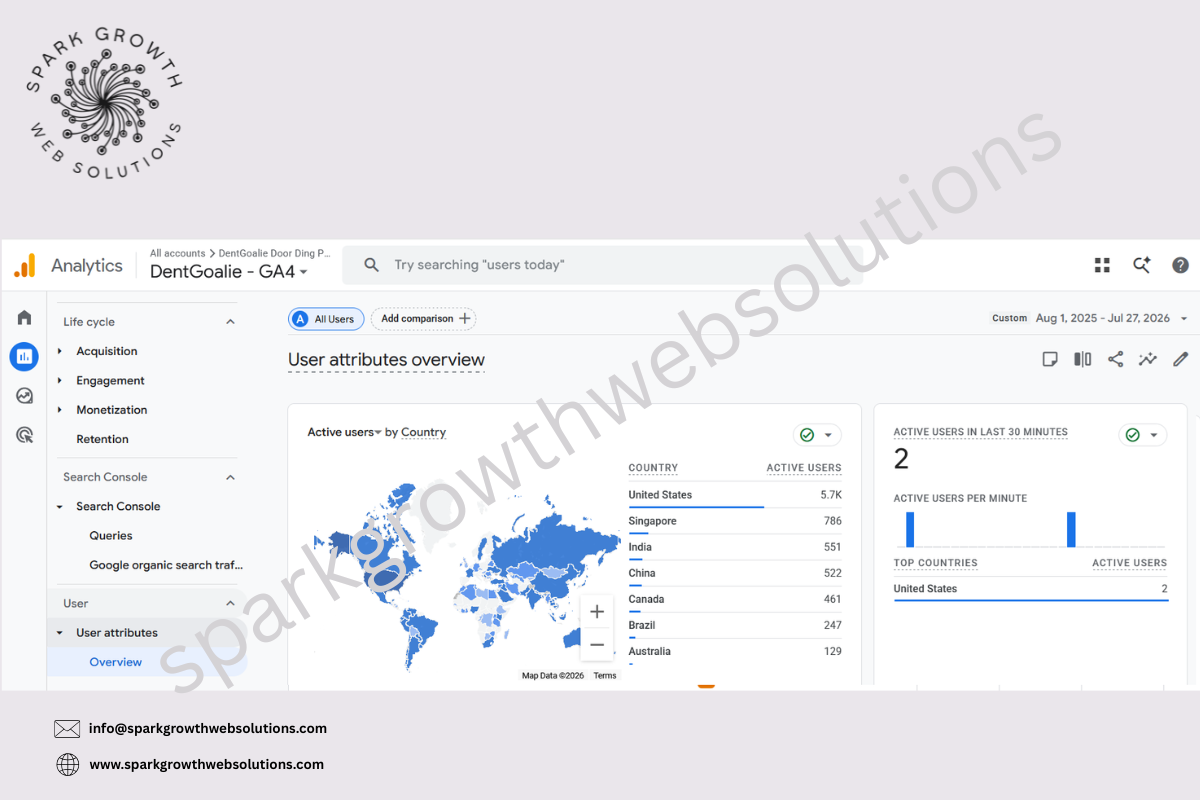The height and width of the screenshot is (800, 1200).
Task: Click the Google Analytics logo
Action: [x=25, y=265]
